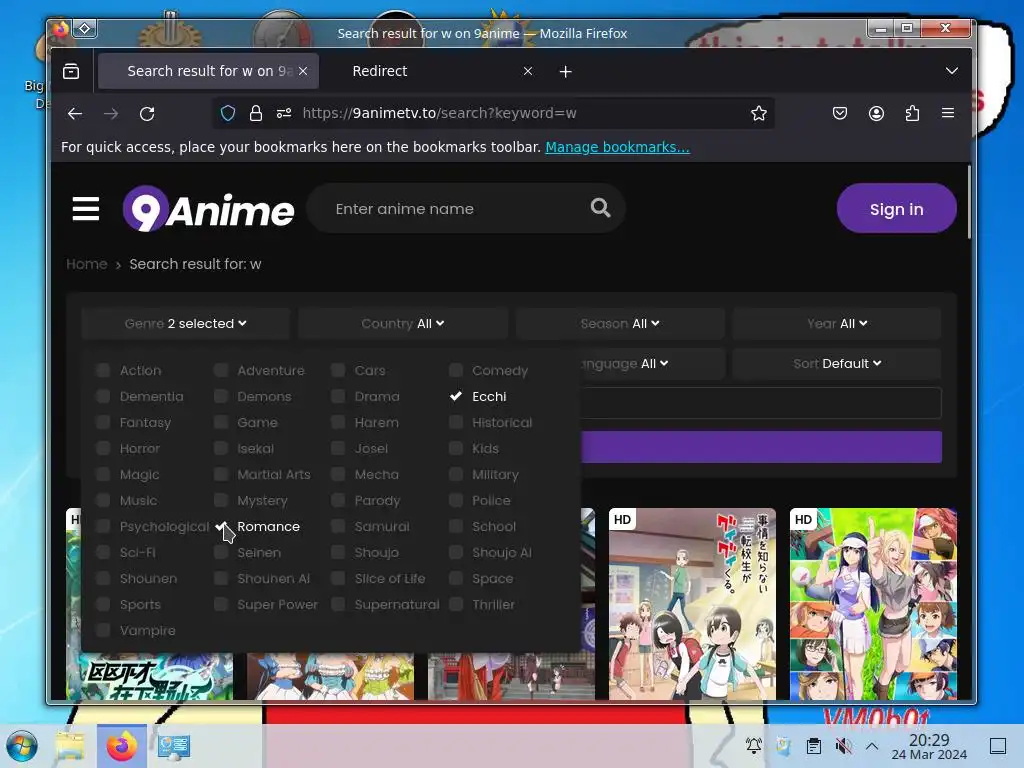Open the site permissions icon in the address bar

284,114
